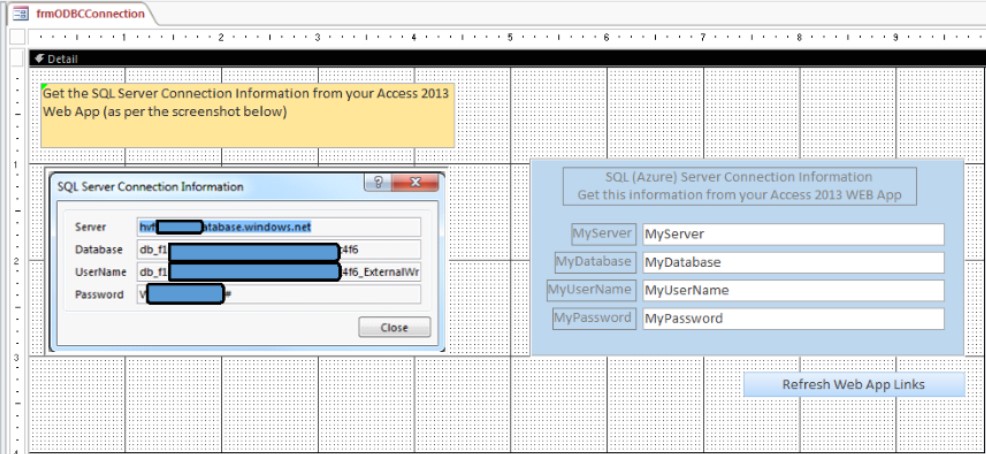The height and width of the screenshot is (454, 986).
Task: Click the form icon on frmODBCConnection tab
Action: tap(21, 14)
